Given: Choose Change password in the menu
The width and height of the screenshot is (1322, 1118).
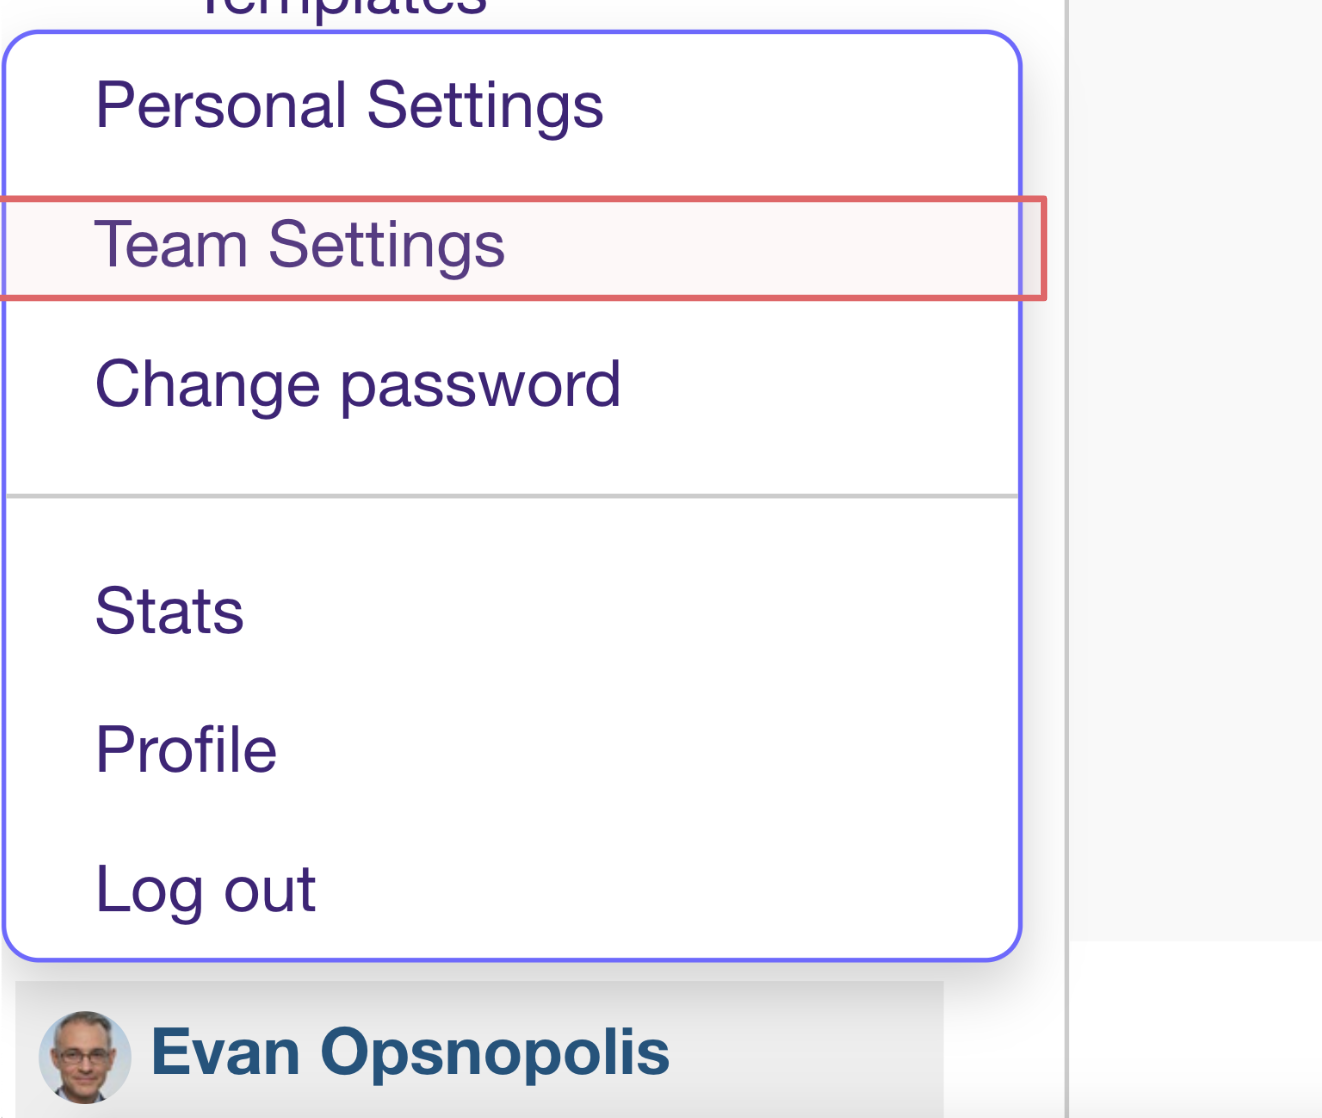Looking at the screenshot, I should pos(357,385).
